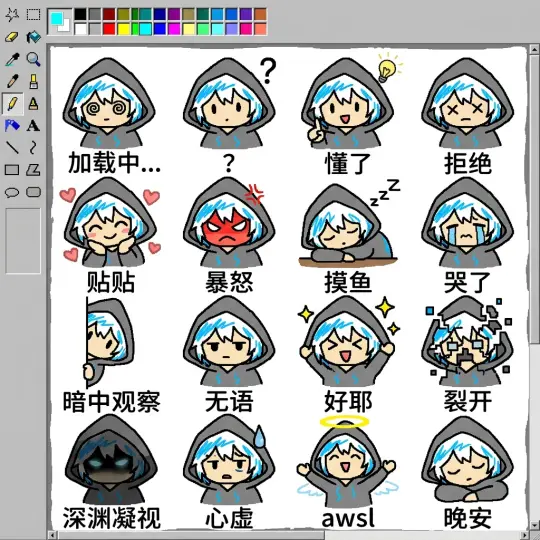
Task: Select the straight line tool
Action: 12,147
